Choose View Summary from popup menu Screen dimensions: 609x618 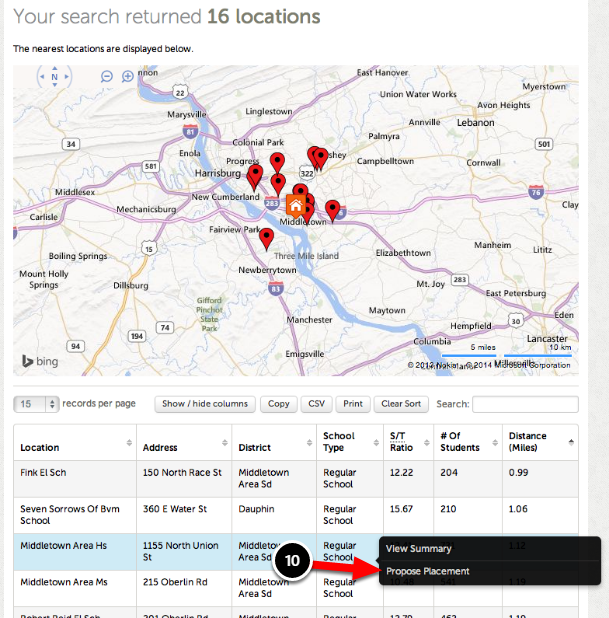pyautogui.click(x=418, y=549)
